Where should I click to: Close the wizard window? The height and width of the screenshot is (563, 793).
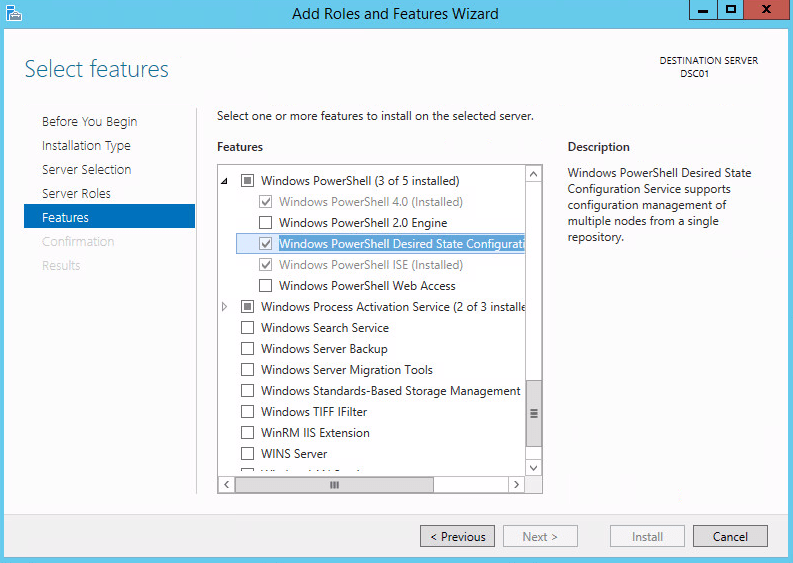pyautogui.click(x=766, y=10)
